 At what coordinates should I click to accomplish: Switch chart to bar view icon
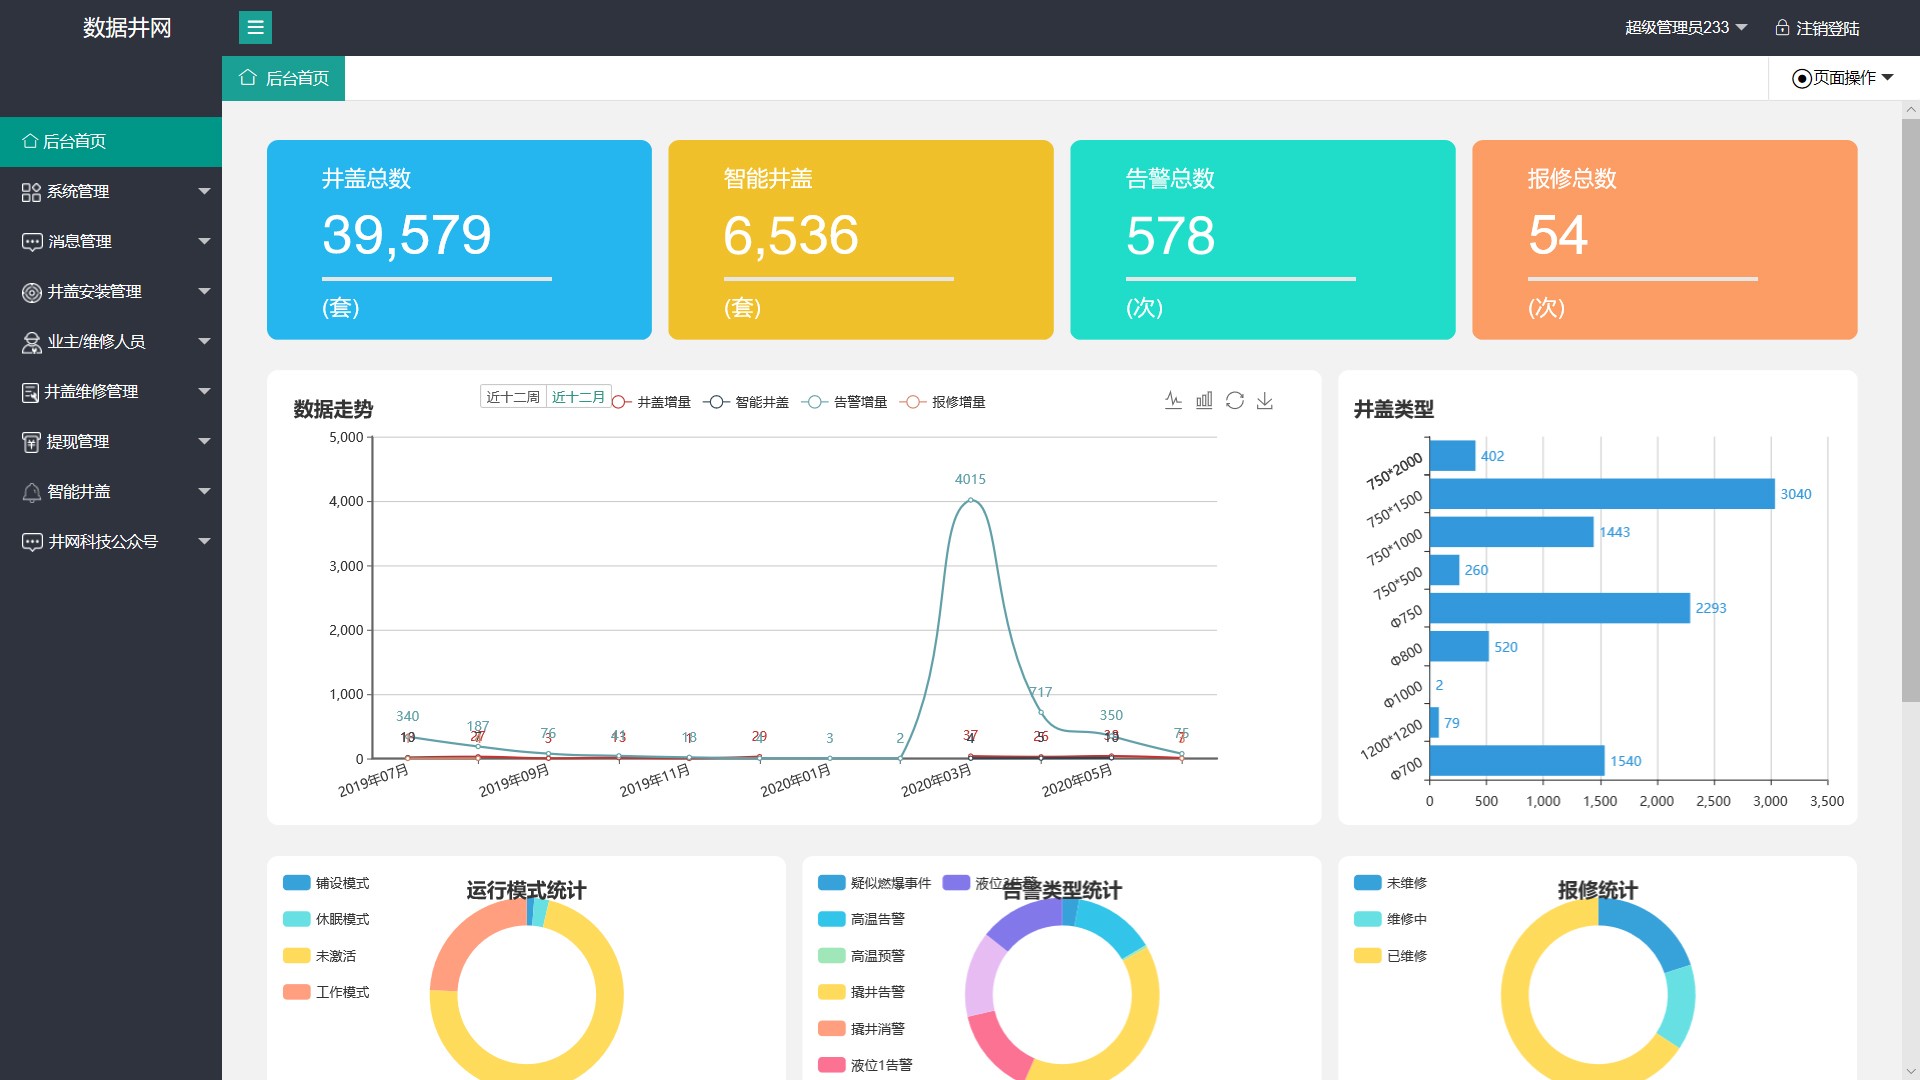[x=1204, y=400]
